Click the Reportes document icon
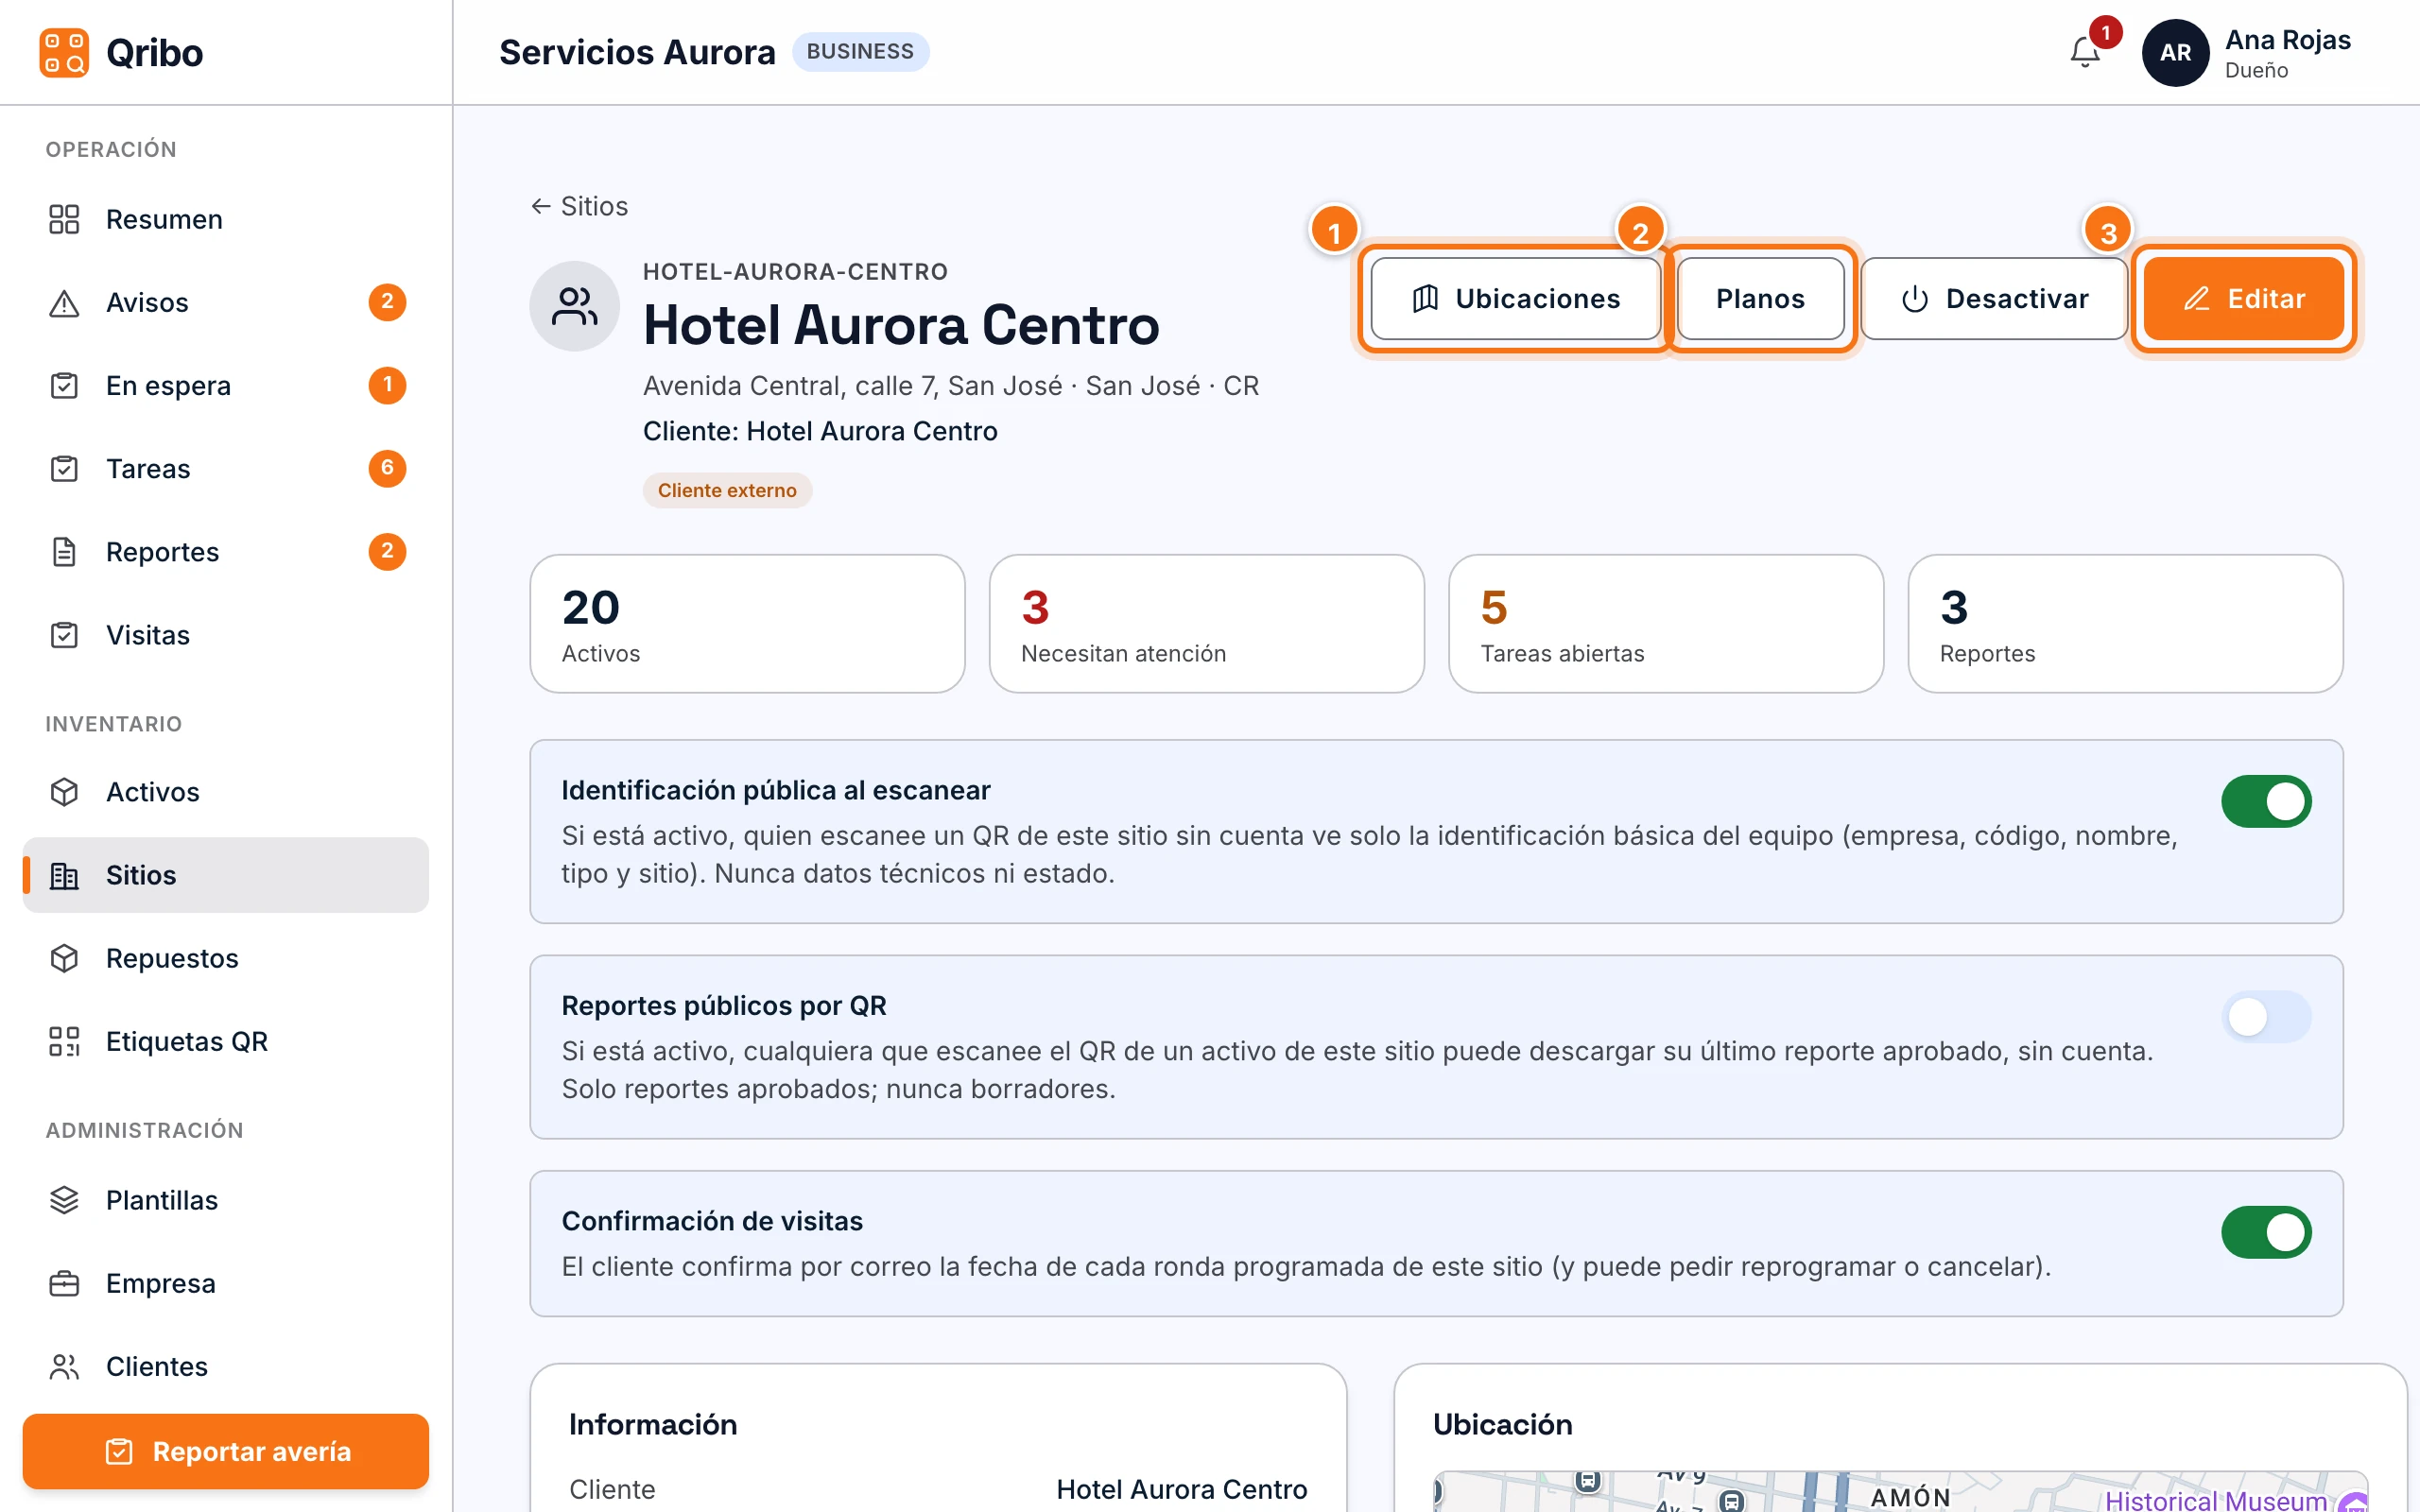The height and width of the screenshot is (1512, 2420). click(64, 551)
